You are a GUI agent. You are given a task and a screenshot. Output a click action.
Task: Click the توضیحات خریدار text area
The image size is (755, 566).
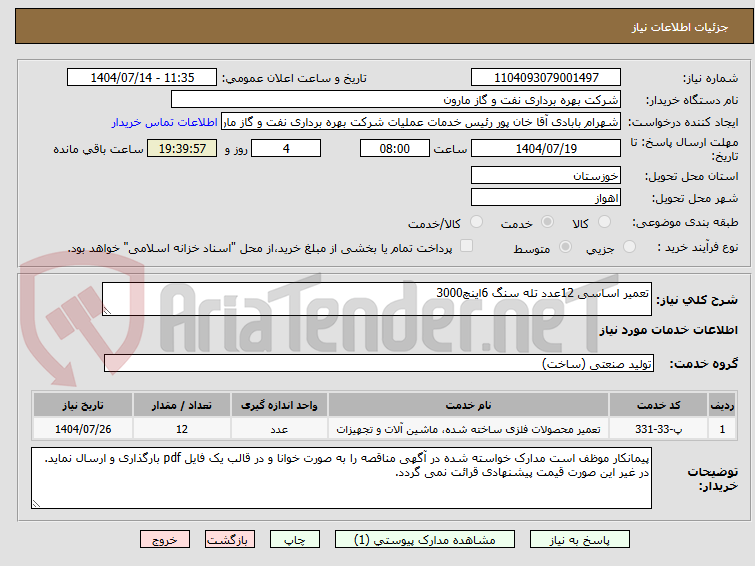coord(341,478)
